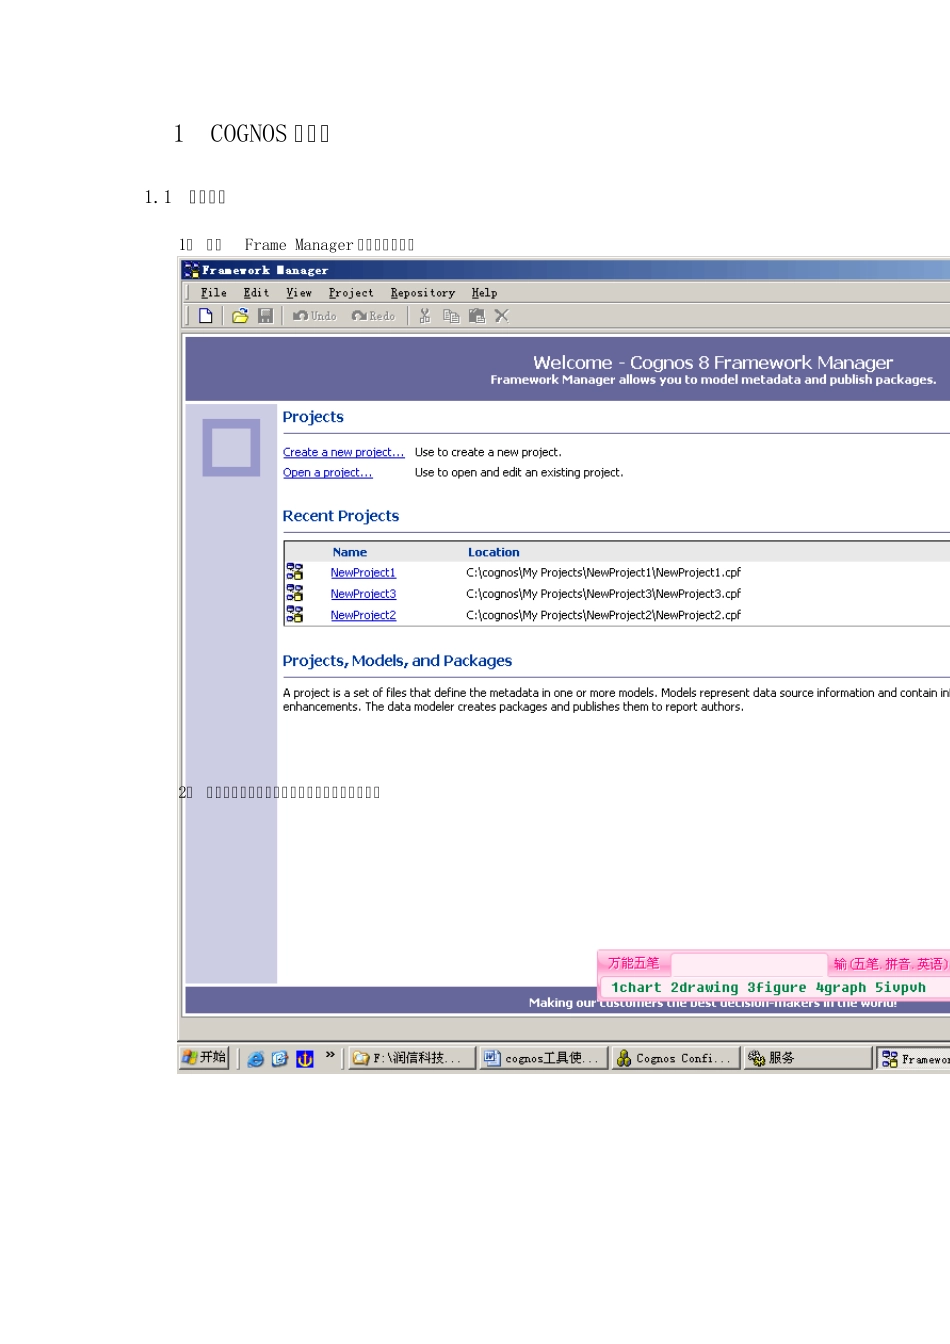This screenshot has width=950, height=1344.
Task: Open the NewProject2 recent project link
Action: pyautogui.click(x=363, y=616)
